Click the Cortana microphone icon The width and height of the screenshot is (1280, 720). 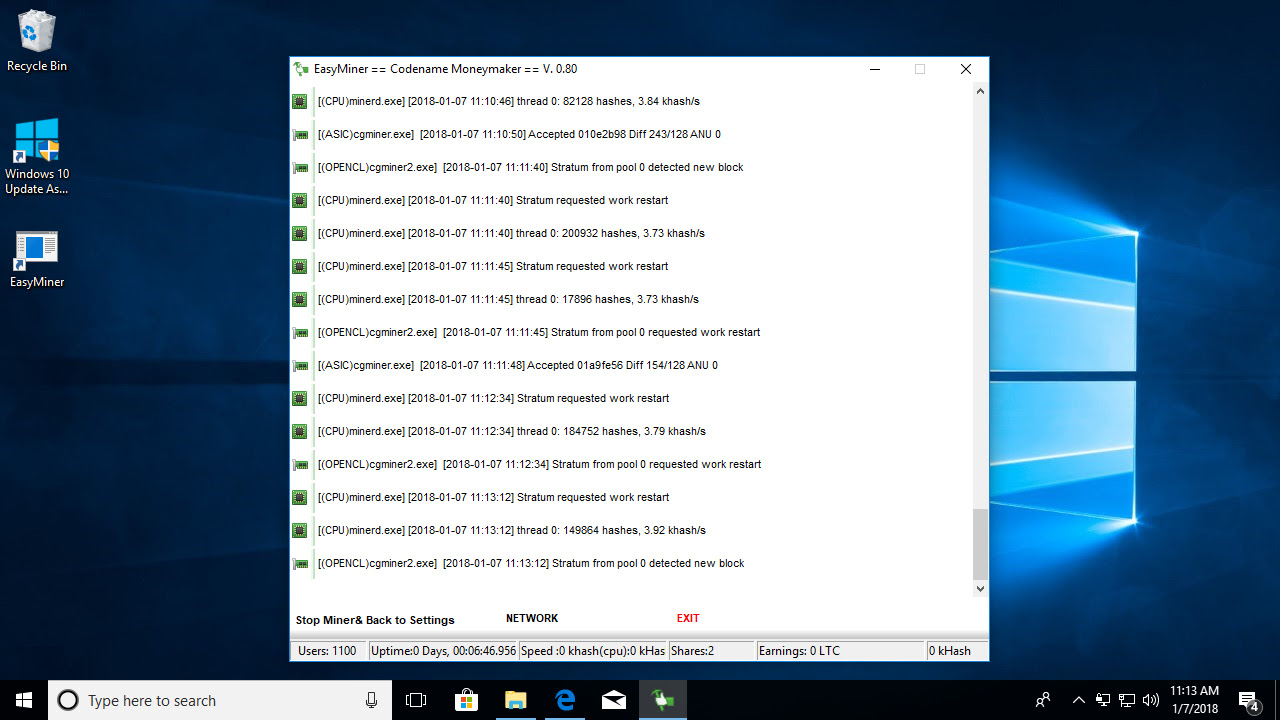(372, 700)
